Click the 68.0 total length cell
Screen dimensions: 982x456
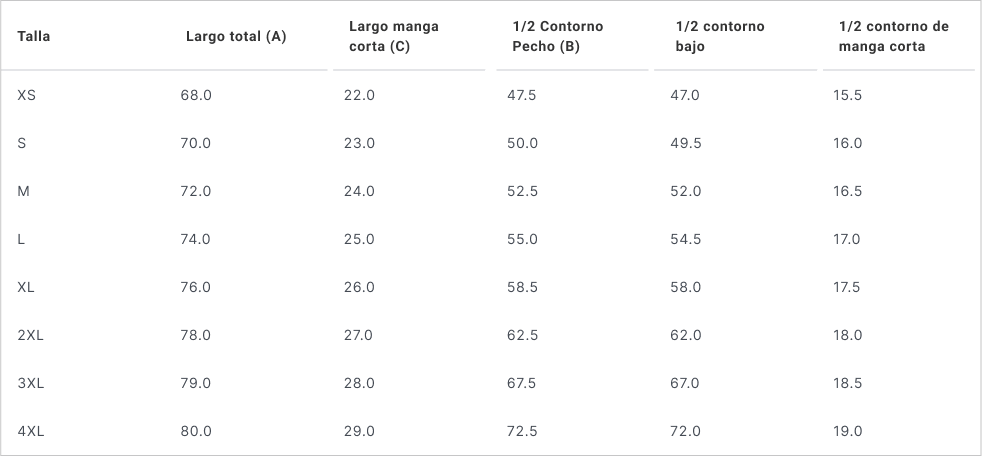[195, 95]
